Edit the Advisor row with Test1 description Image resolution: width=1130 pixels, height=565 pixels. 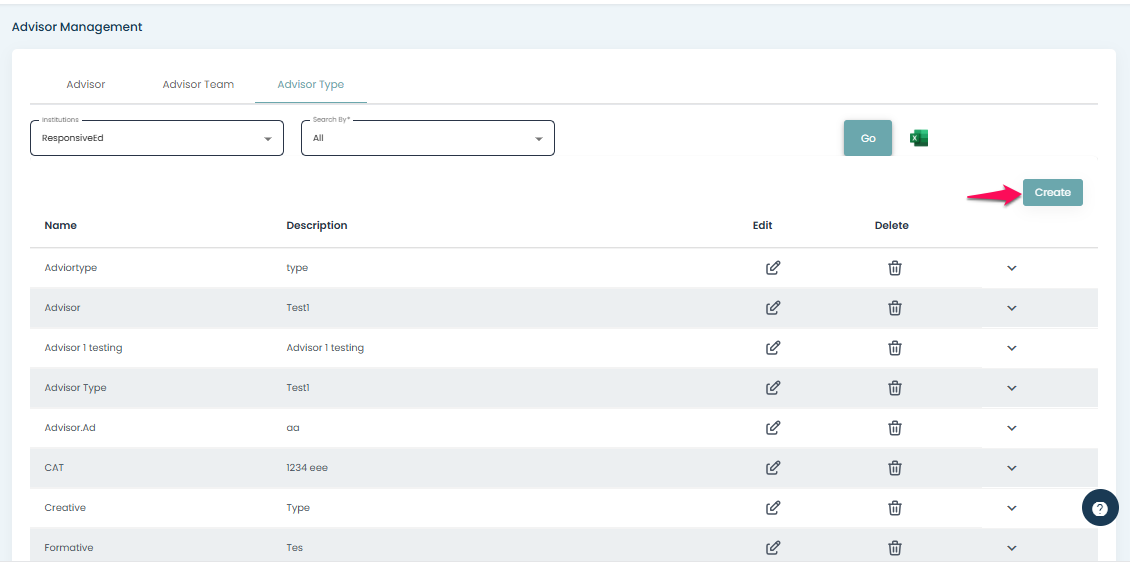click(x=773, y=308)
